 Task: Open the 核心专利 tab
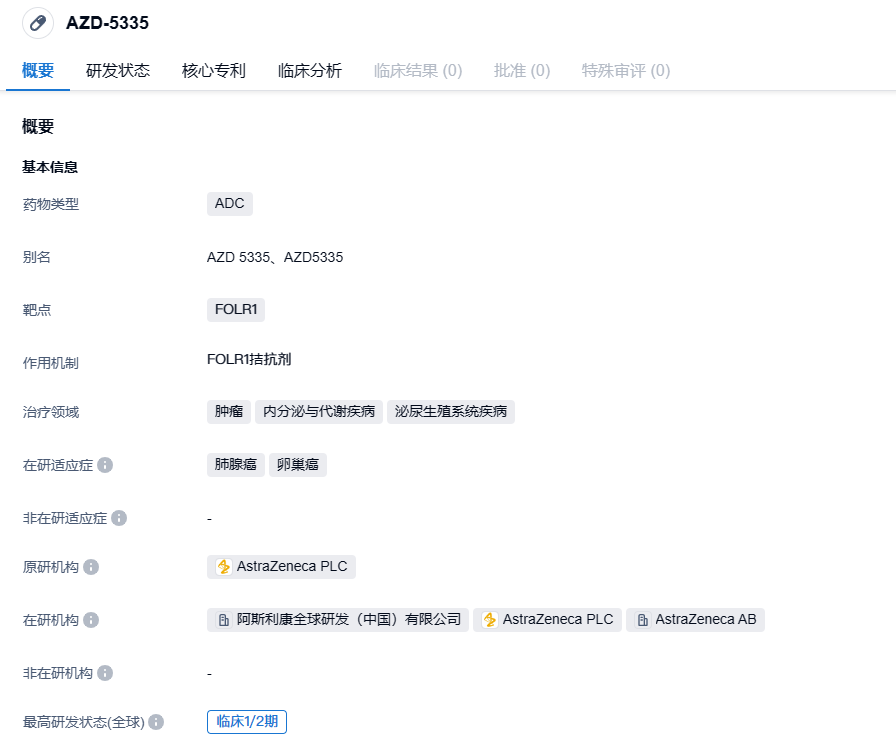[214, 71]
